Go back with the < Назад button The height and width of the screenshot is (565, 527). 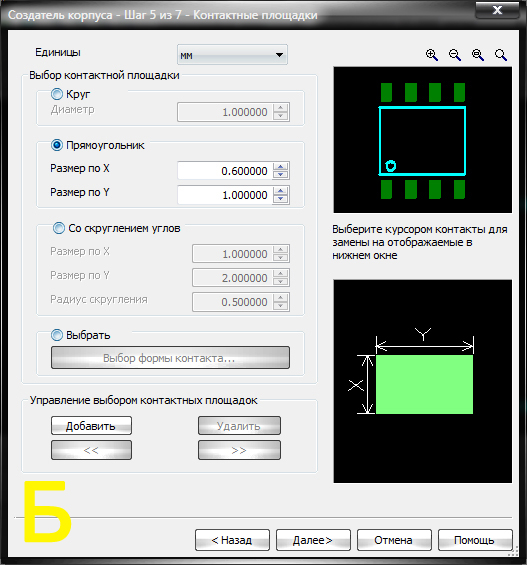pos(232,540)
